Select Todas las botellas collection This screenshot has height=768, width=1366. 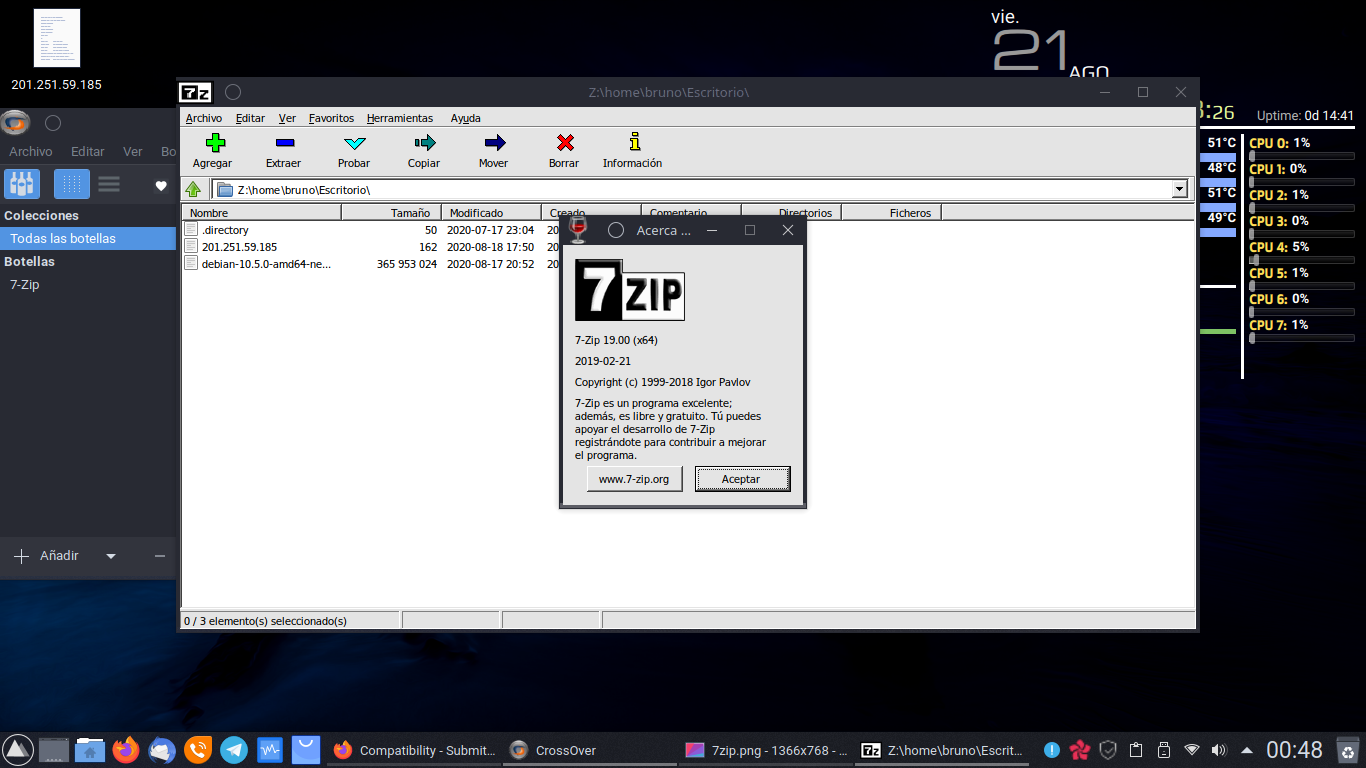coord(88,239)
